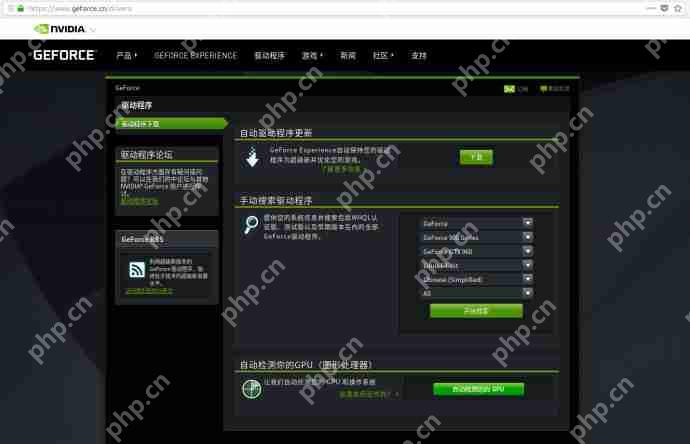The width and height of the screenshot is (690, 444).
Task: Click the 驱动程序论坛 forum heading
Action: (147, 154)
